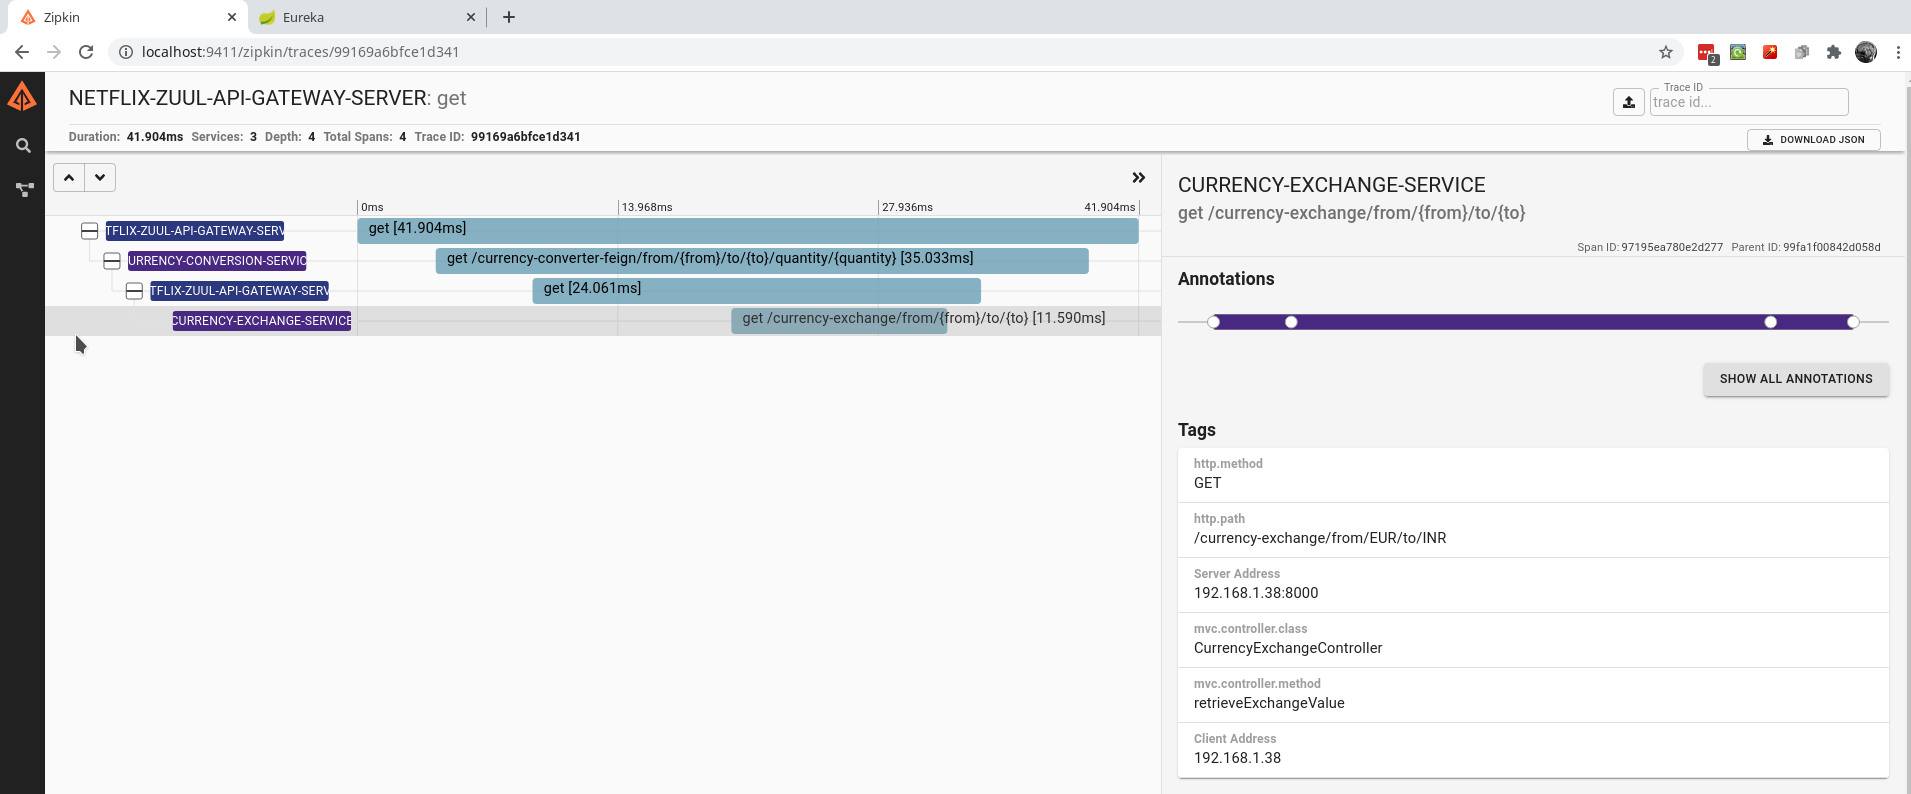The height and width of the screenshot is (794, 1911).
Task: Click the green extension icon in toolbar
Action: [x=1738, y=52]
